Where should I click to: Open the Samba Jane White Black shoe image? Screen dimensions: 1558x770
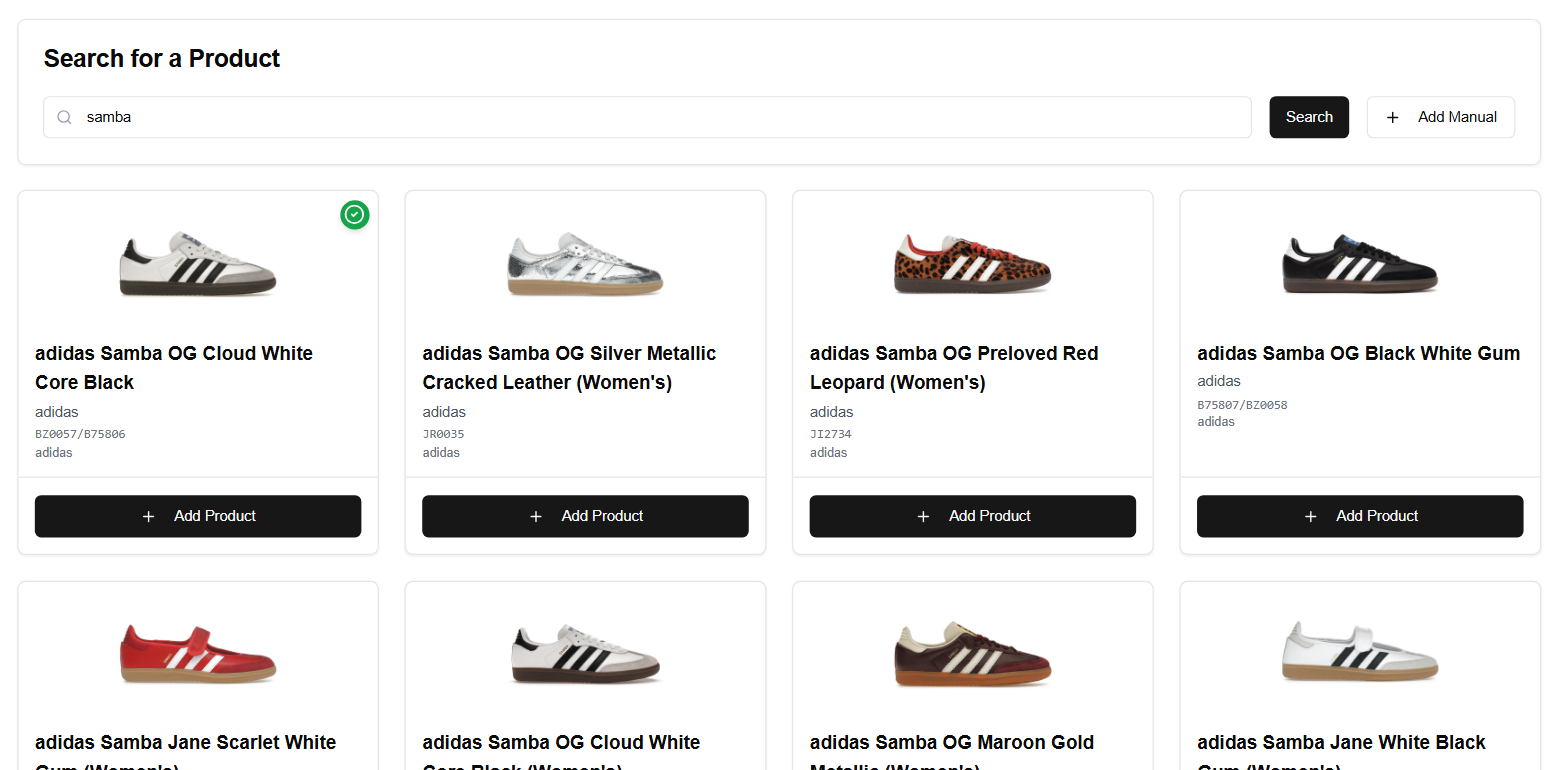pyautogui.click(x=1360, y=653)
